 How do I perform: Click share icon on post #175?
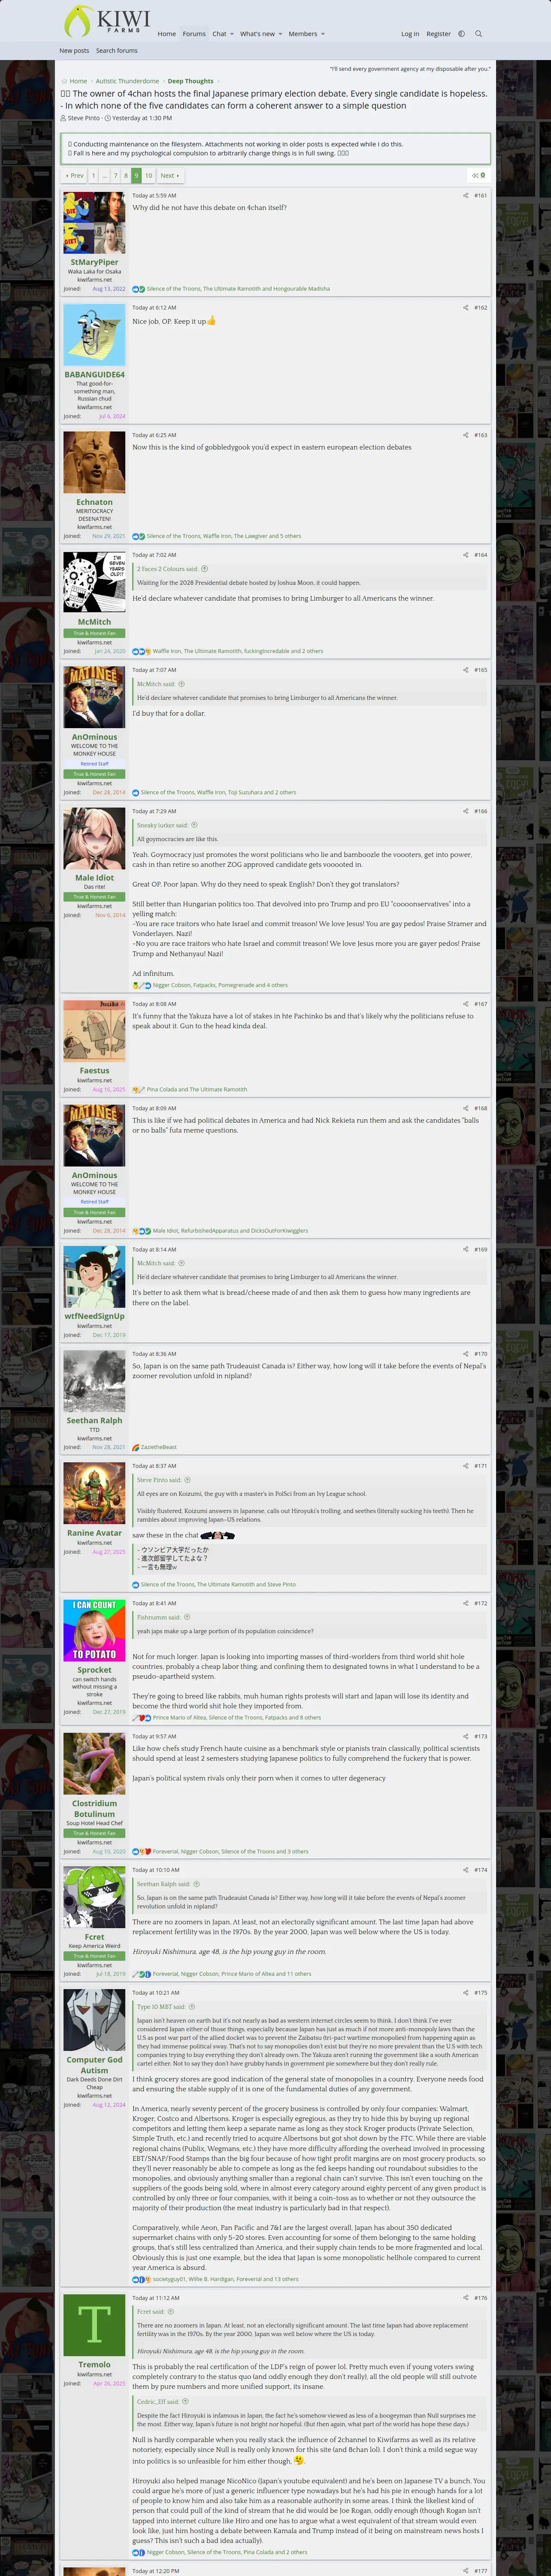click(x=465, y=1993)
